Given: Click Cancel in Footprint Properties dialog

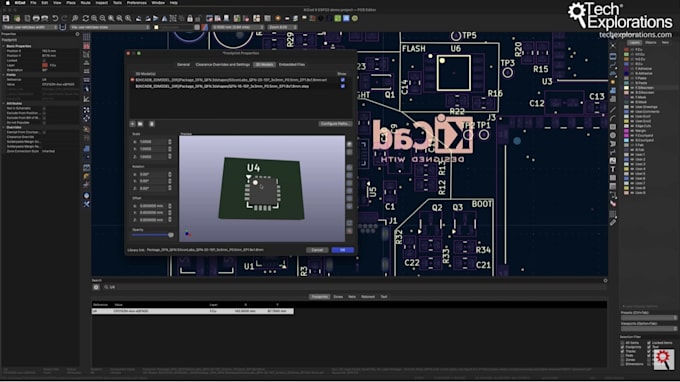Looking at the screenshot, I should coord(317,250).
